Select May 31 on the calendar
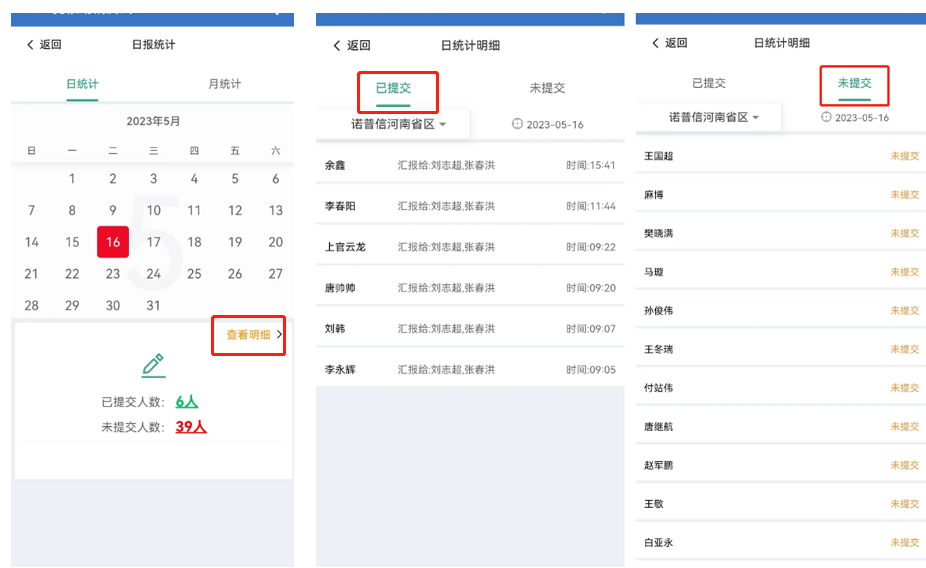The width and height of the screenshot is (926, 568). [x=153, y=305]
